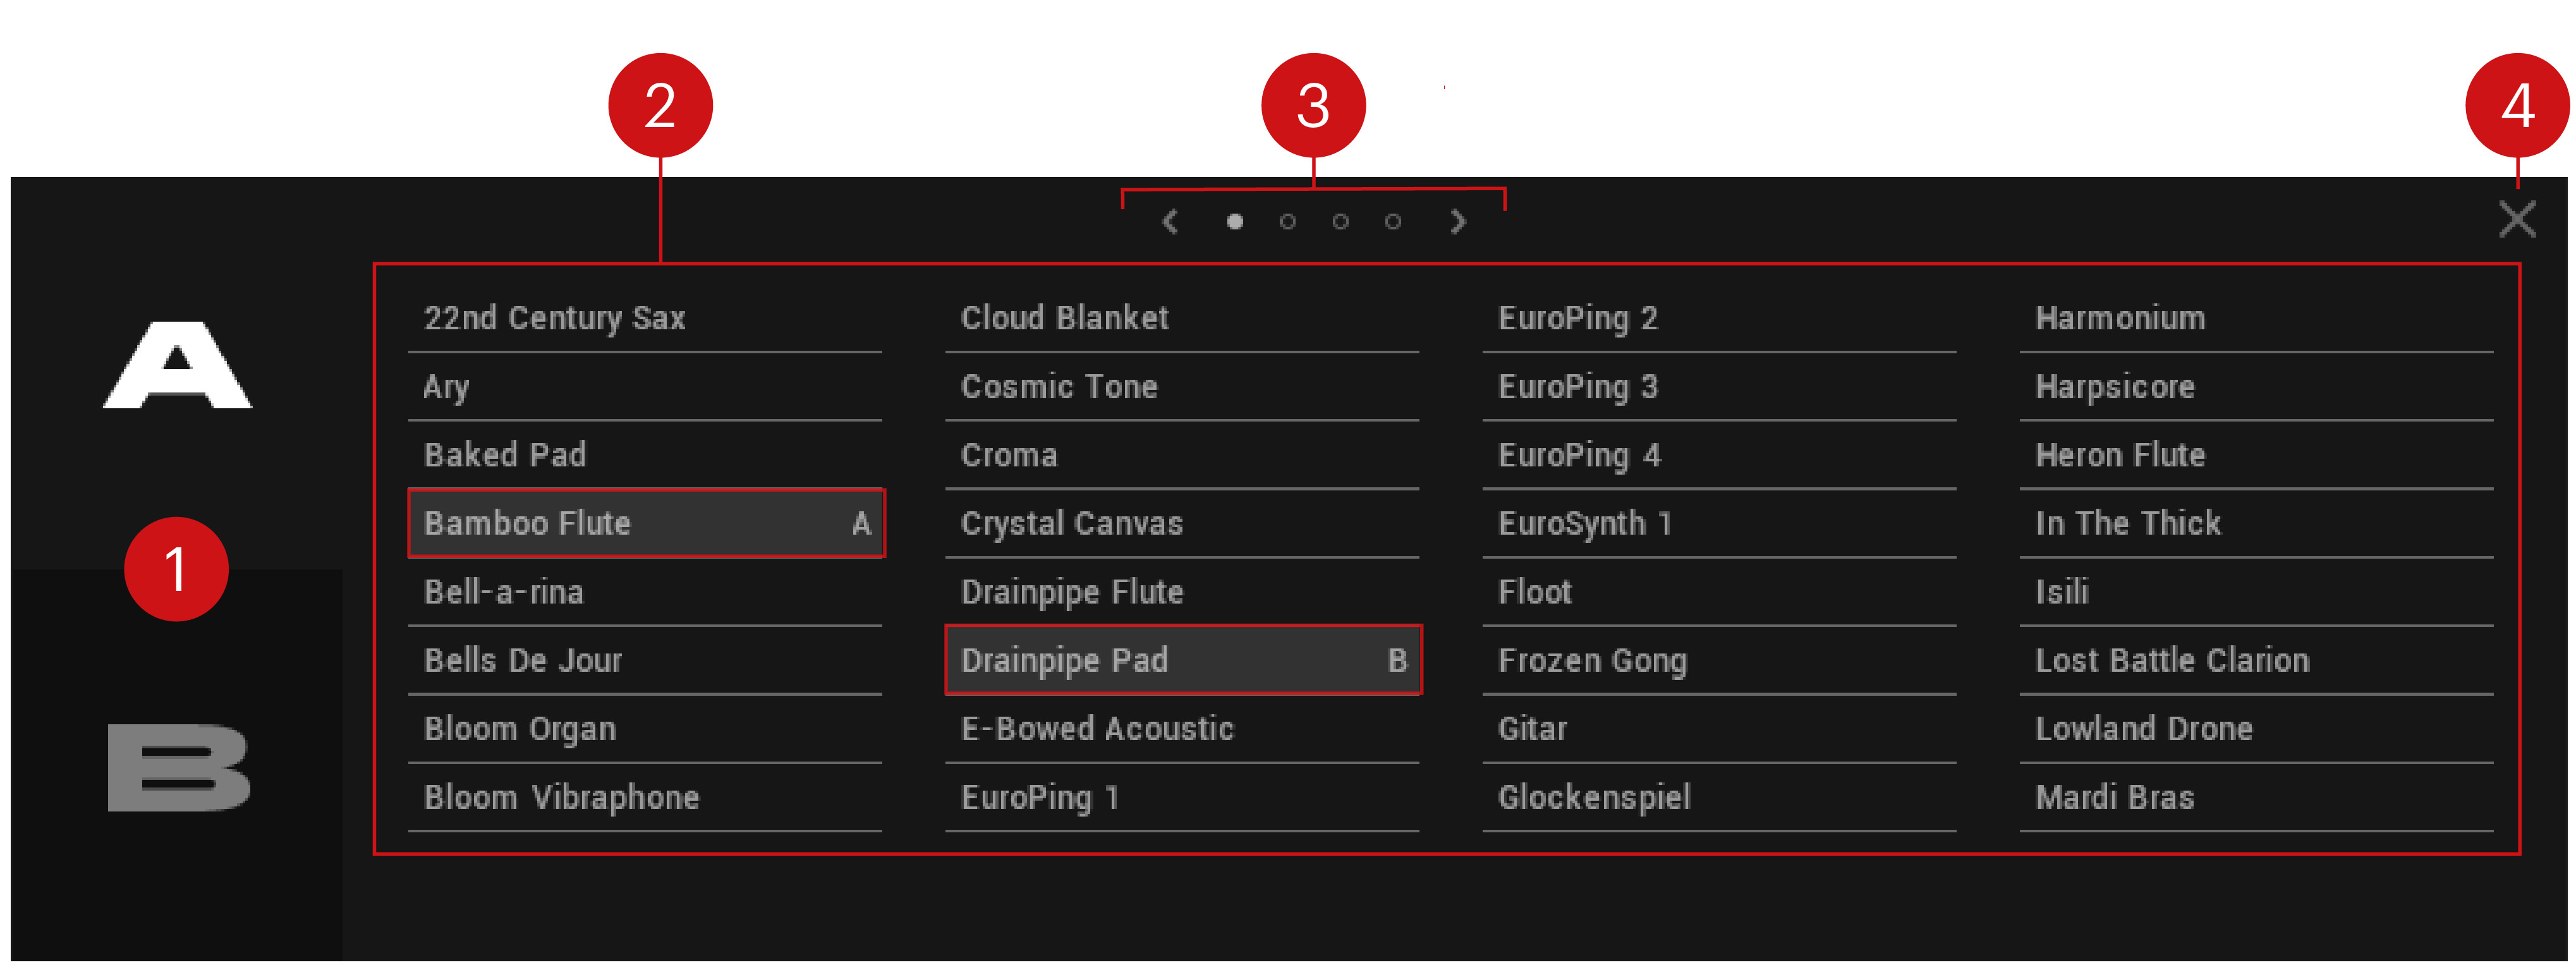Jump to second page dot
The height and width of the screenshot is (972, 2576).
click(1288, 221)
